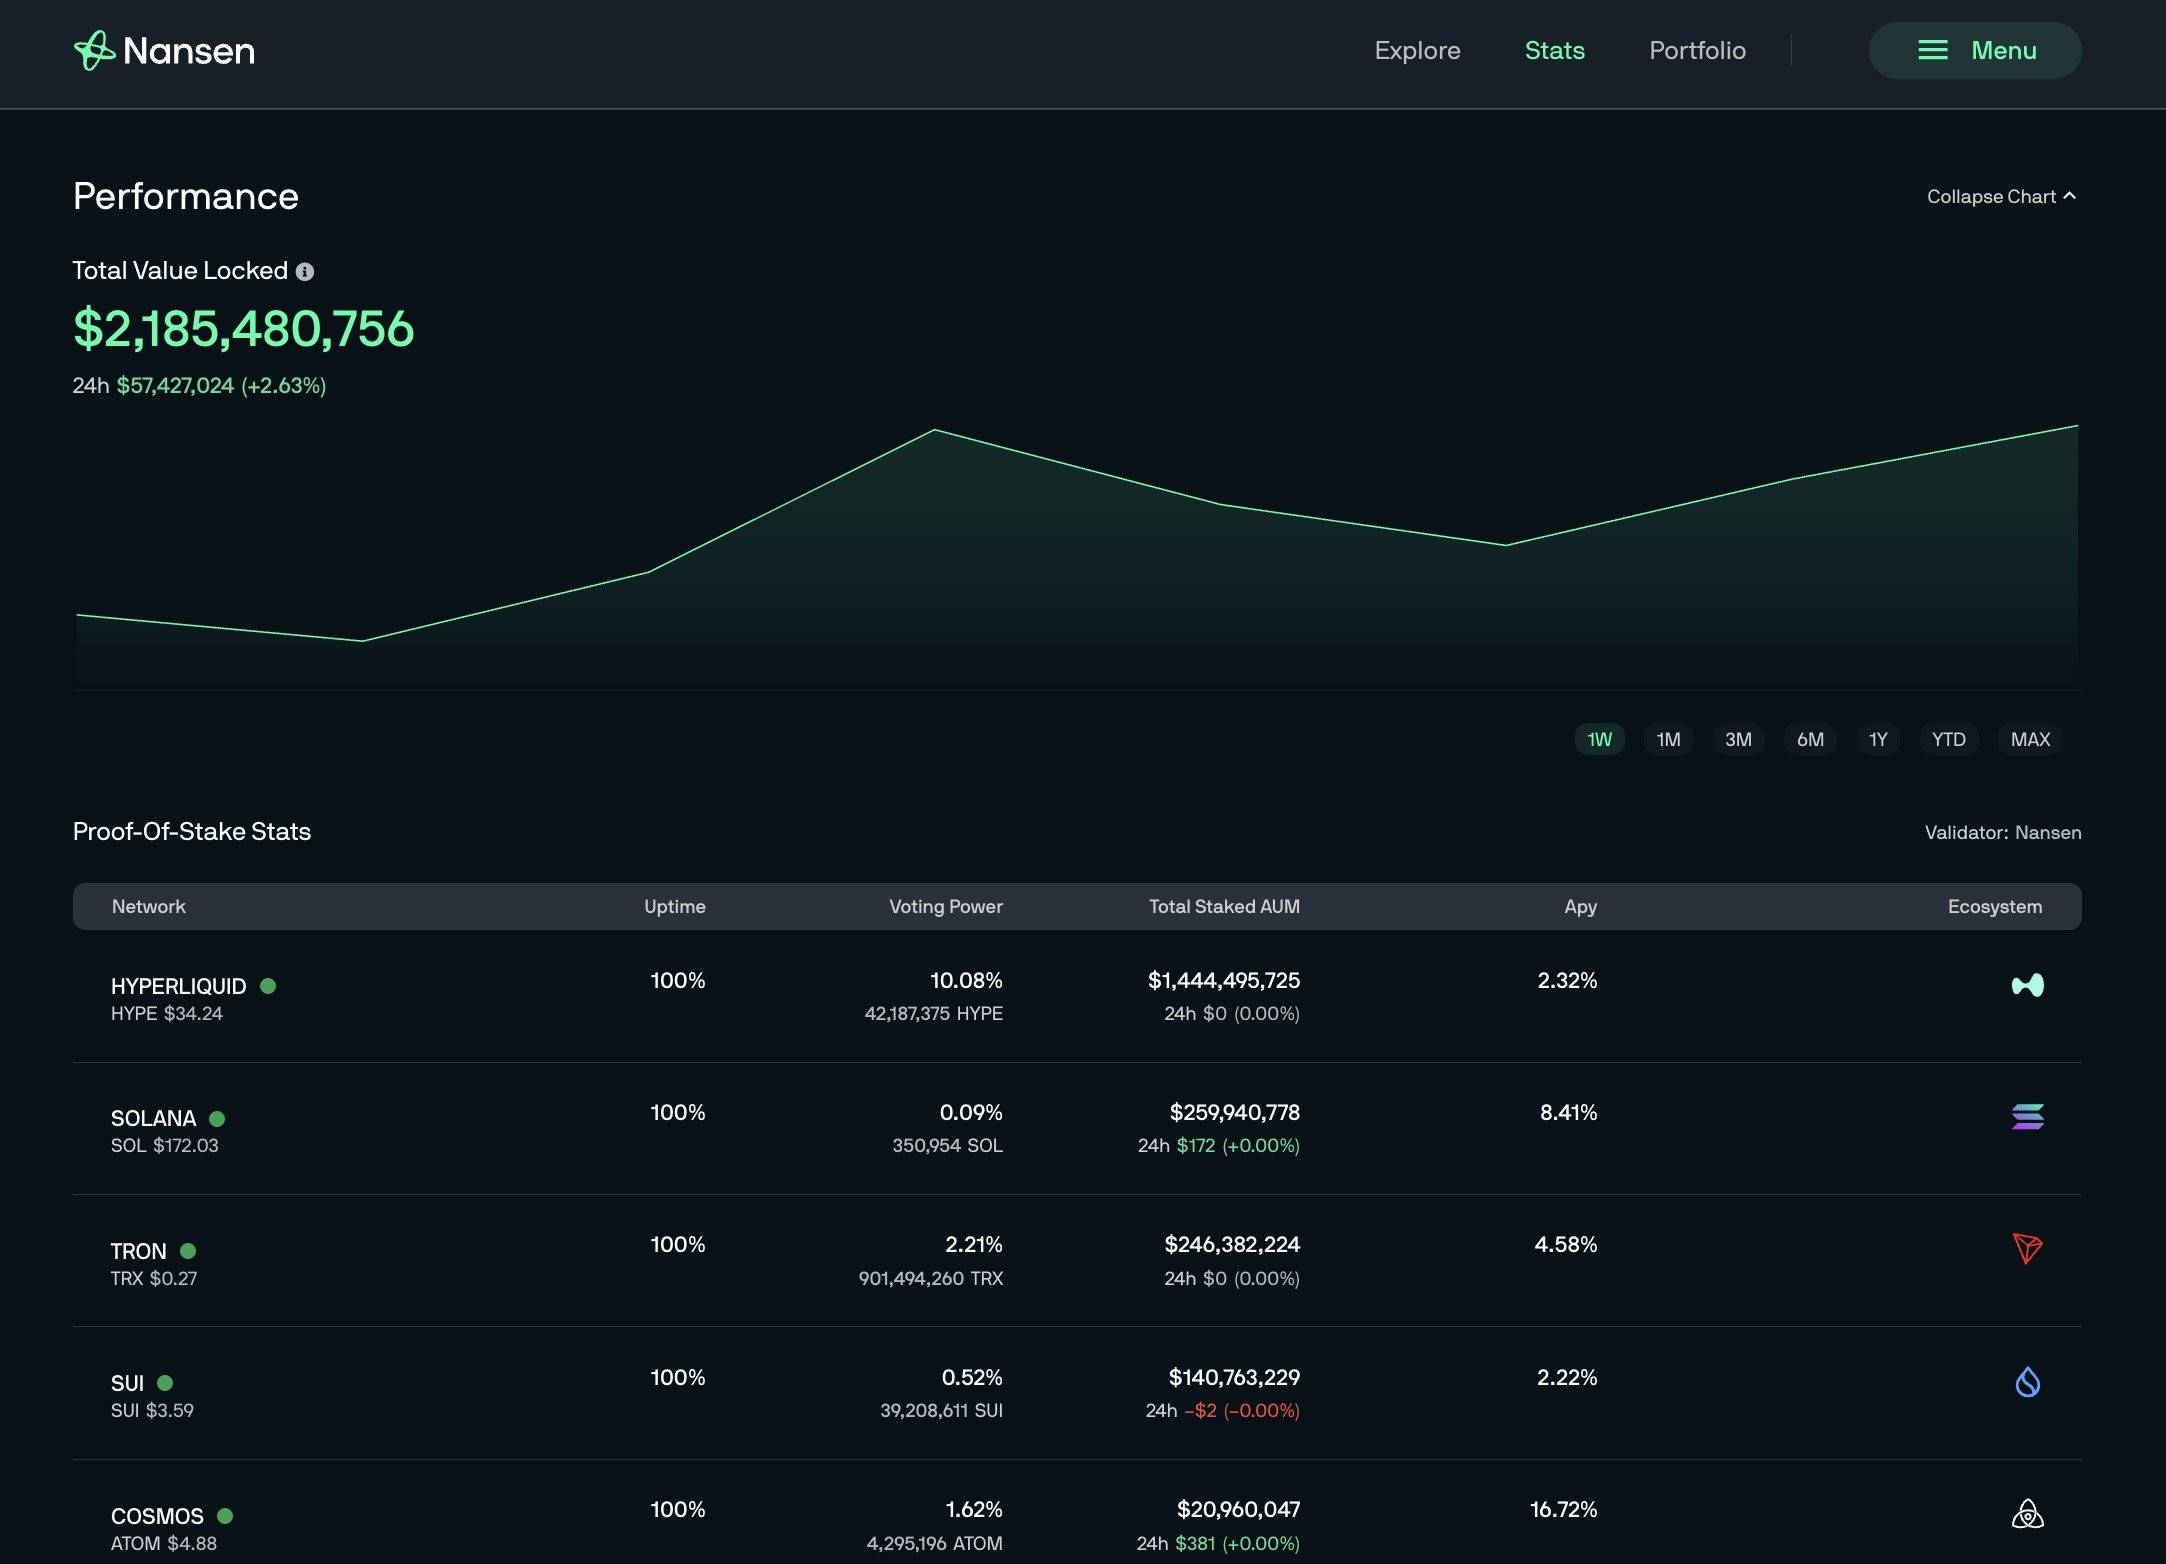Open the COSMOS network row
2166x1564 pixels.
[x=1077, y=1512]
